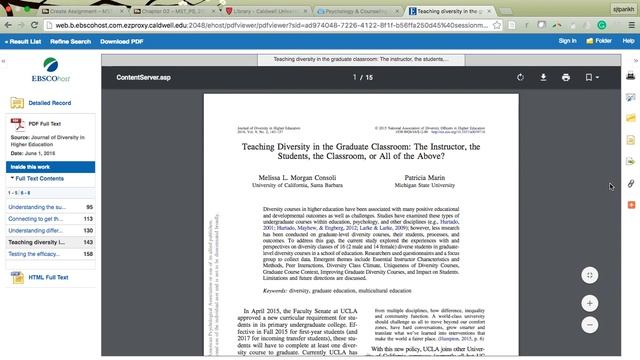
Task: Return to the Result List
Action: click(x=23, y=41)
